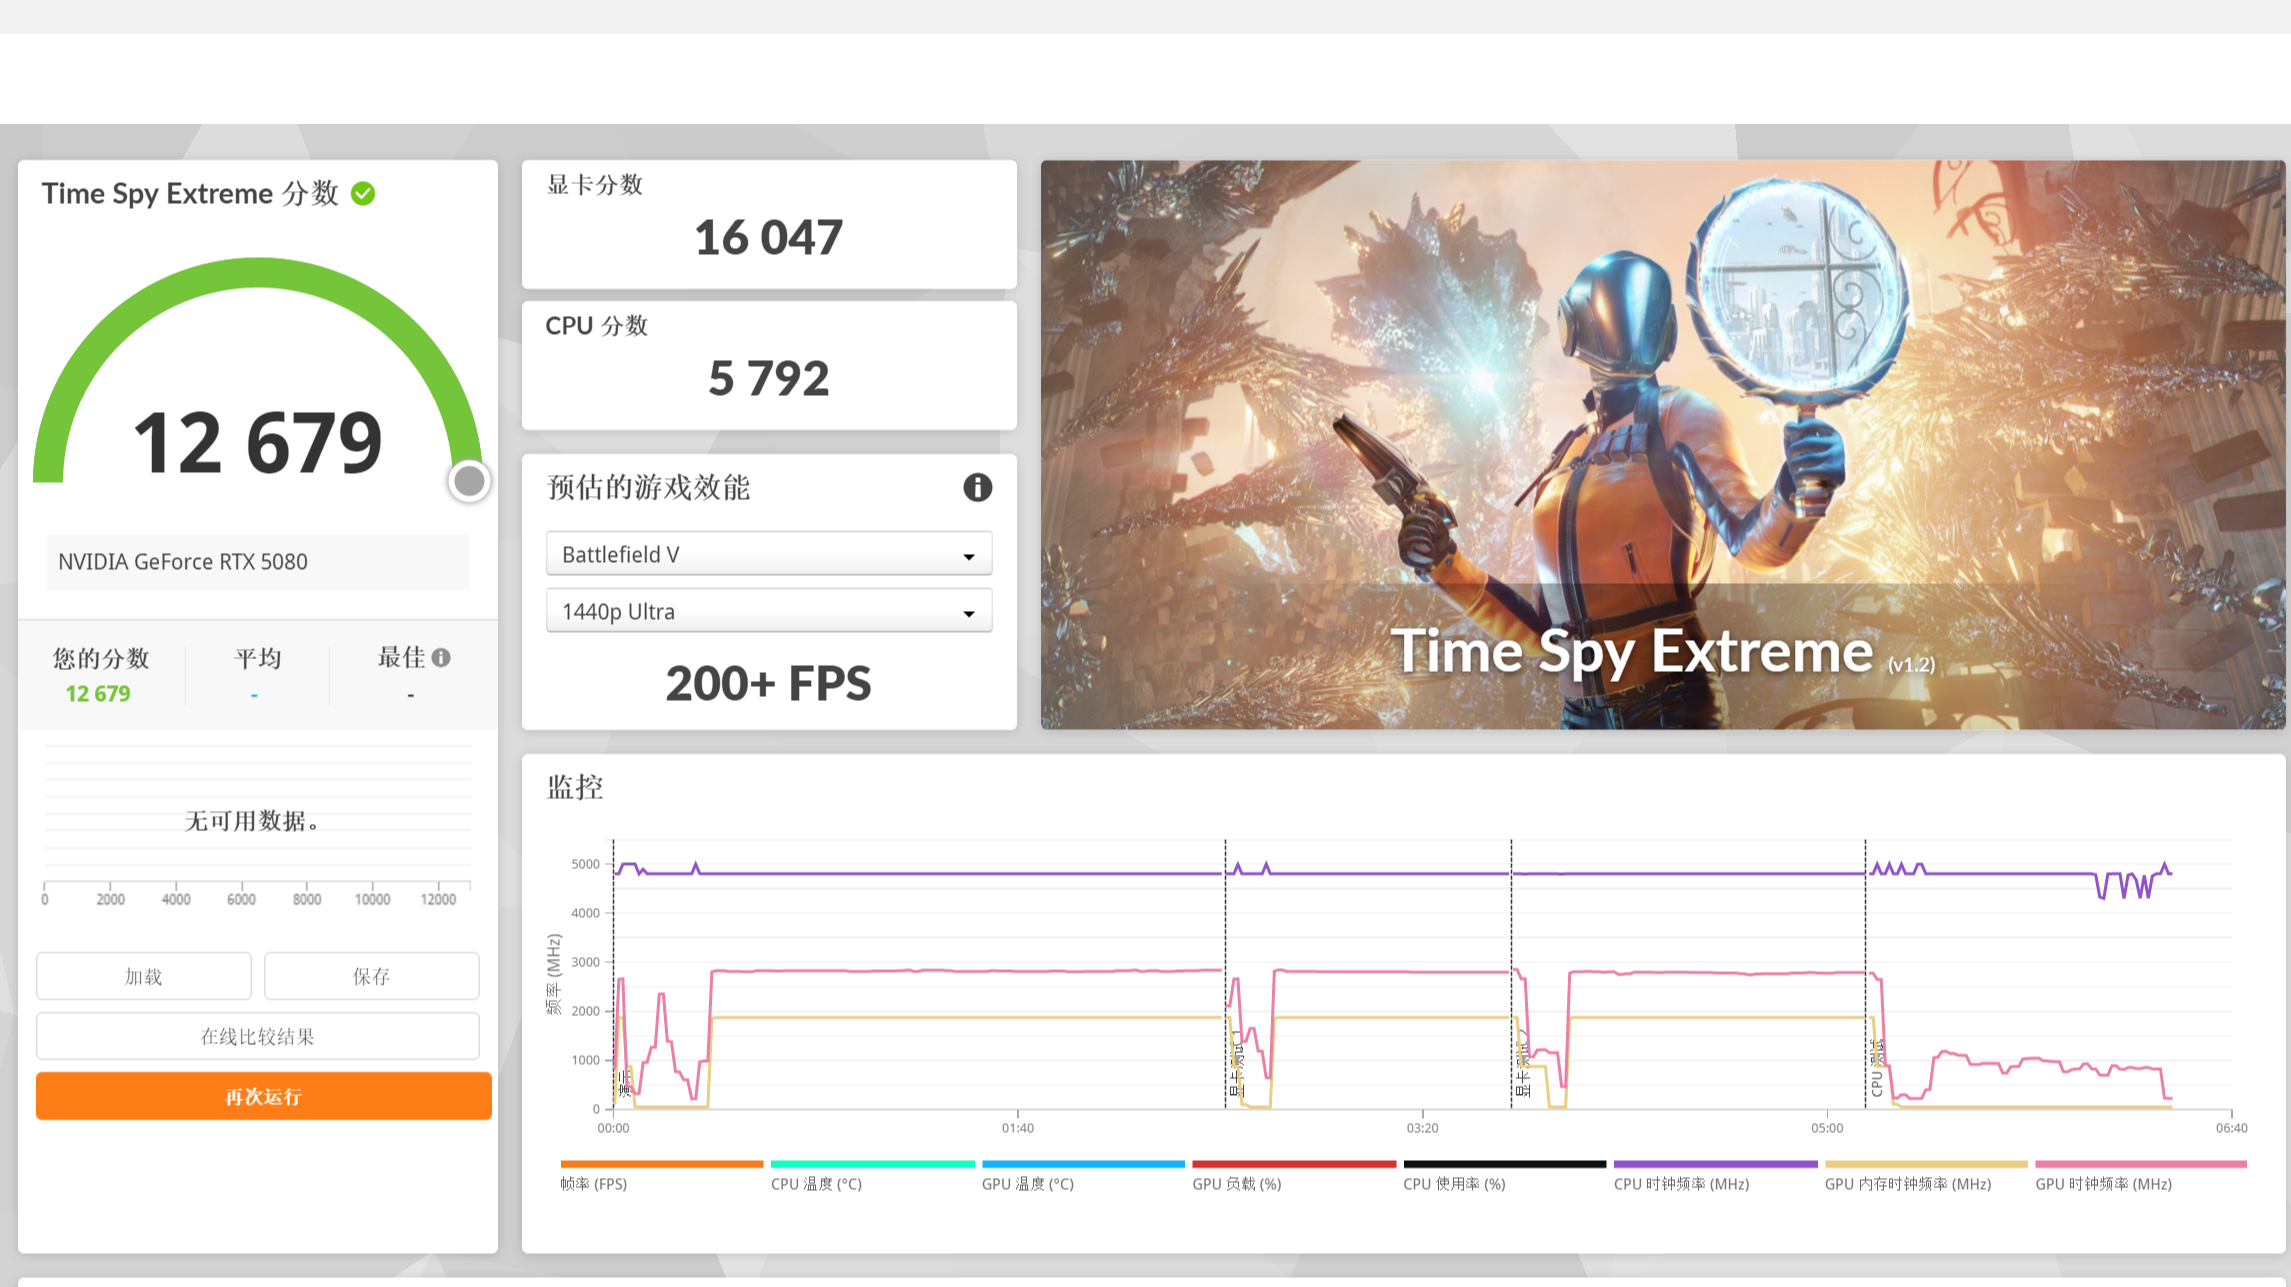Toggle GPU 时钟频率 pink legend series
Viewport: 2291px width, 1287px height.
[2103, 1183]
